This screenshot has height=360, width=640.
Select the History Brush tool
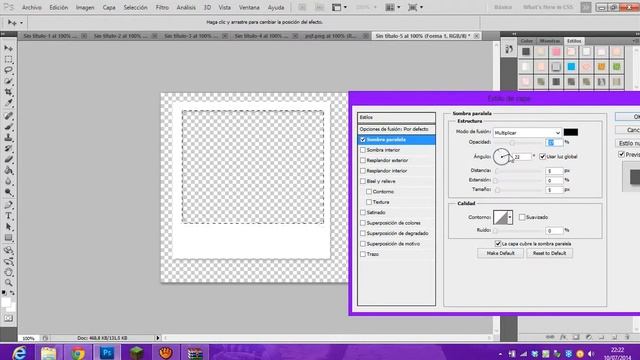pyautogui.click(x=8, y=149)
